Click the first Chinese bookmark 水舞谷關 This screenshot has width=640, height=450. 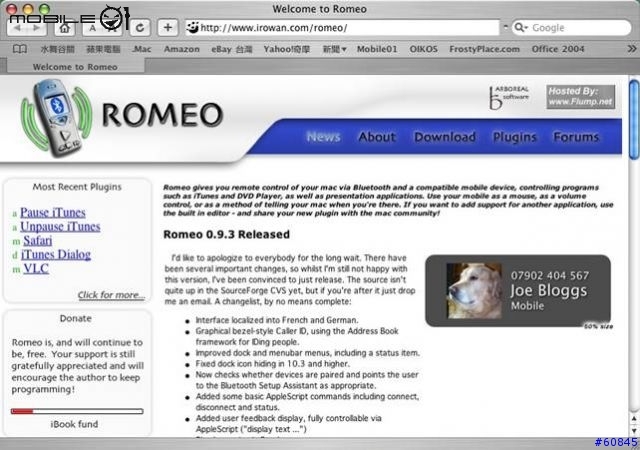pyautogui.click(x=58, y=49)
